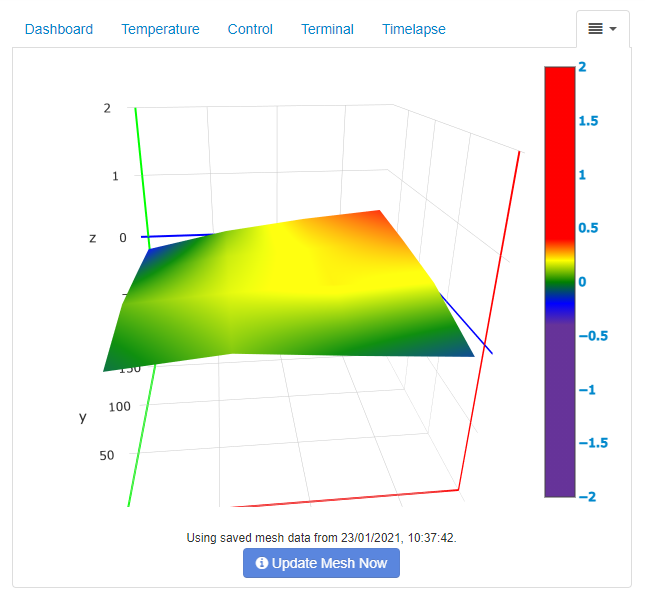Click the colorbar label −1.5
Image resolution: width=645 pixels, height=604 pixels.
pos(593,443)
